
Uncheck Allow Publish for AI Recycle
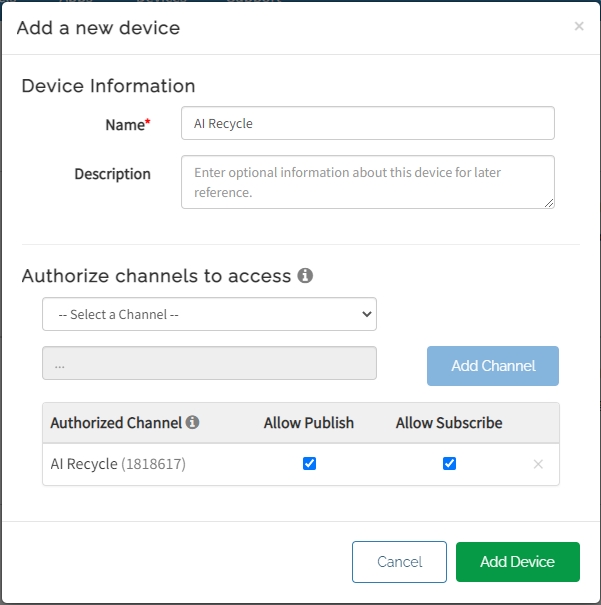[309, 464]
